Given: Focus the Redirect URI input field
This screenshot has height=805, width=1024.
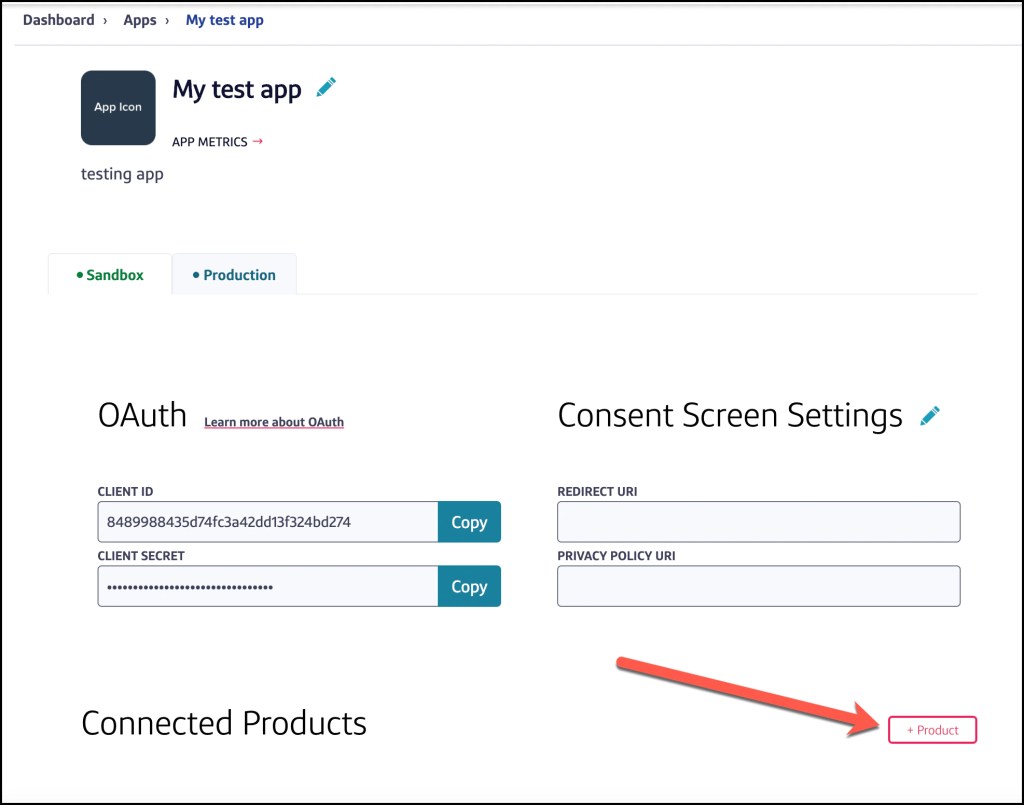Looking at the screenshot, I should pyautogui.click(x=758, y=522).
